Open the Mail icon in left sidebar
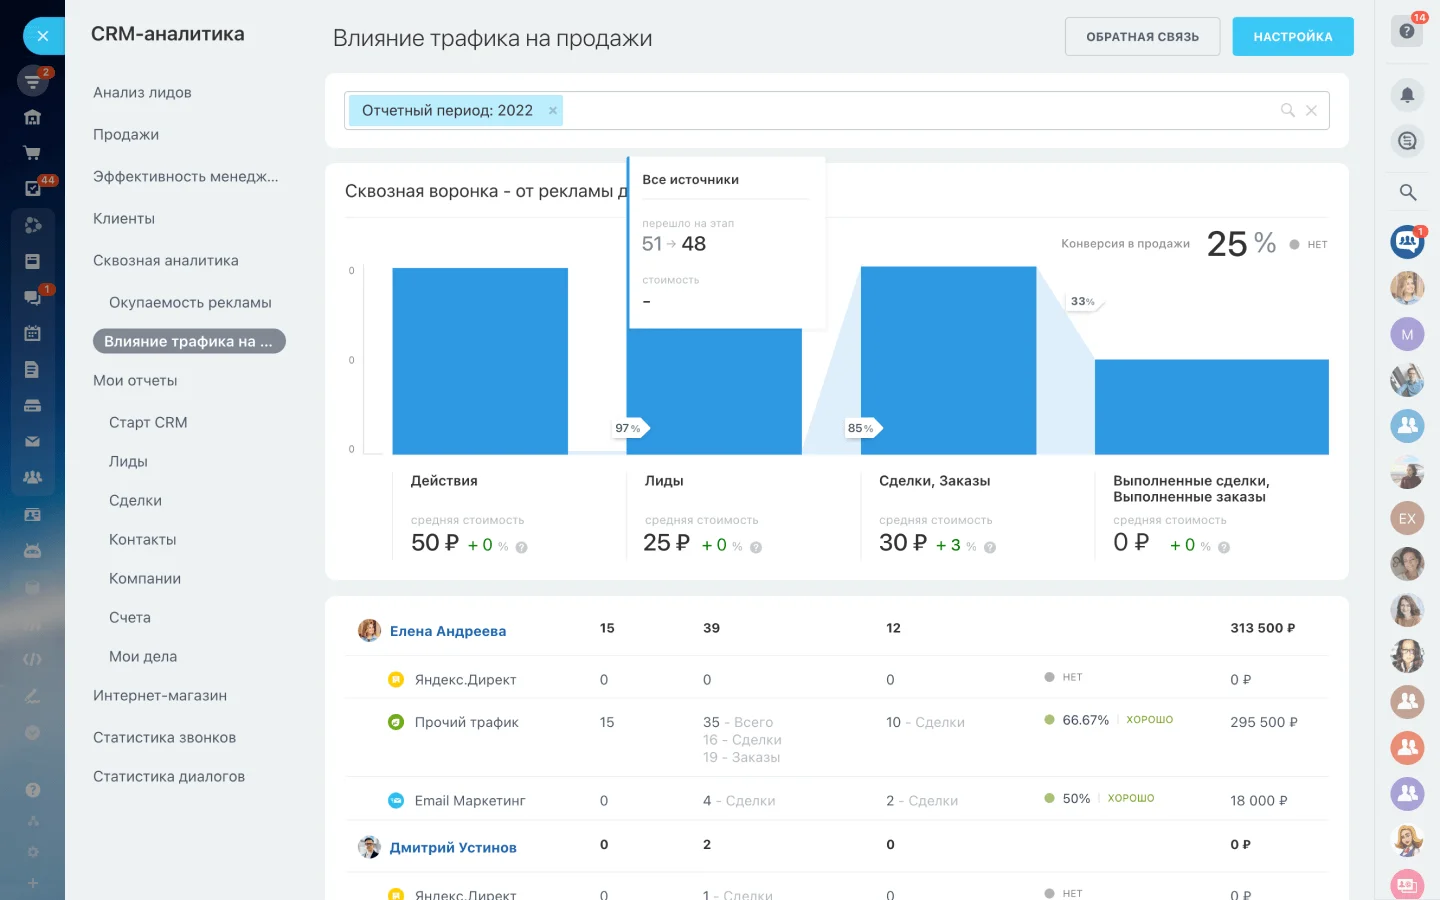Viewport: 1440px width, 900px height. (x=33, y=440)
